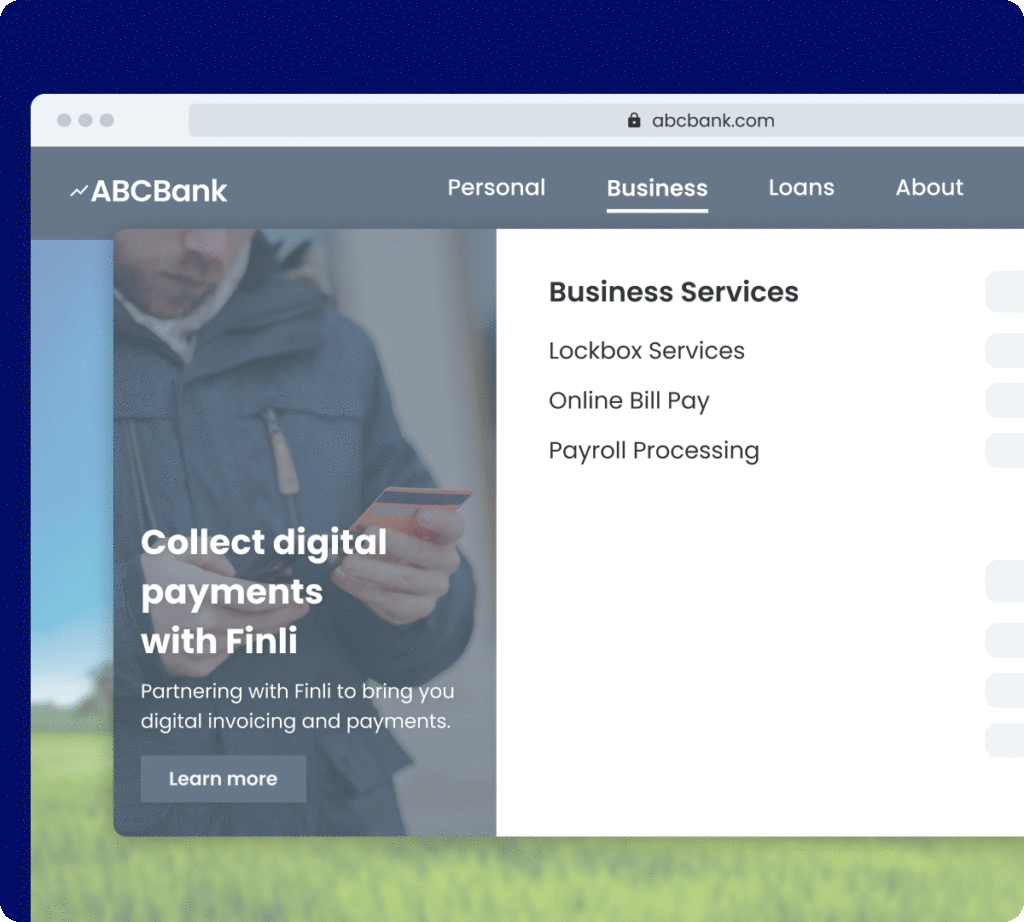The image size is (1024, 922).
Task: Open Payroll Processing link
Action: tap(654, 451)
